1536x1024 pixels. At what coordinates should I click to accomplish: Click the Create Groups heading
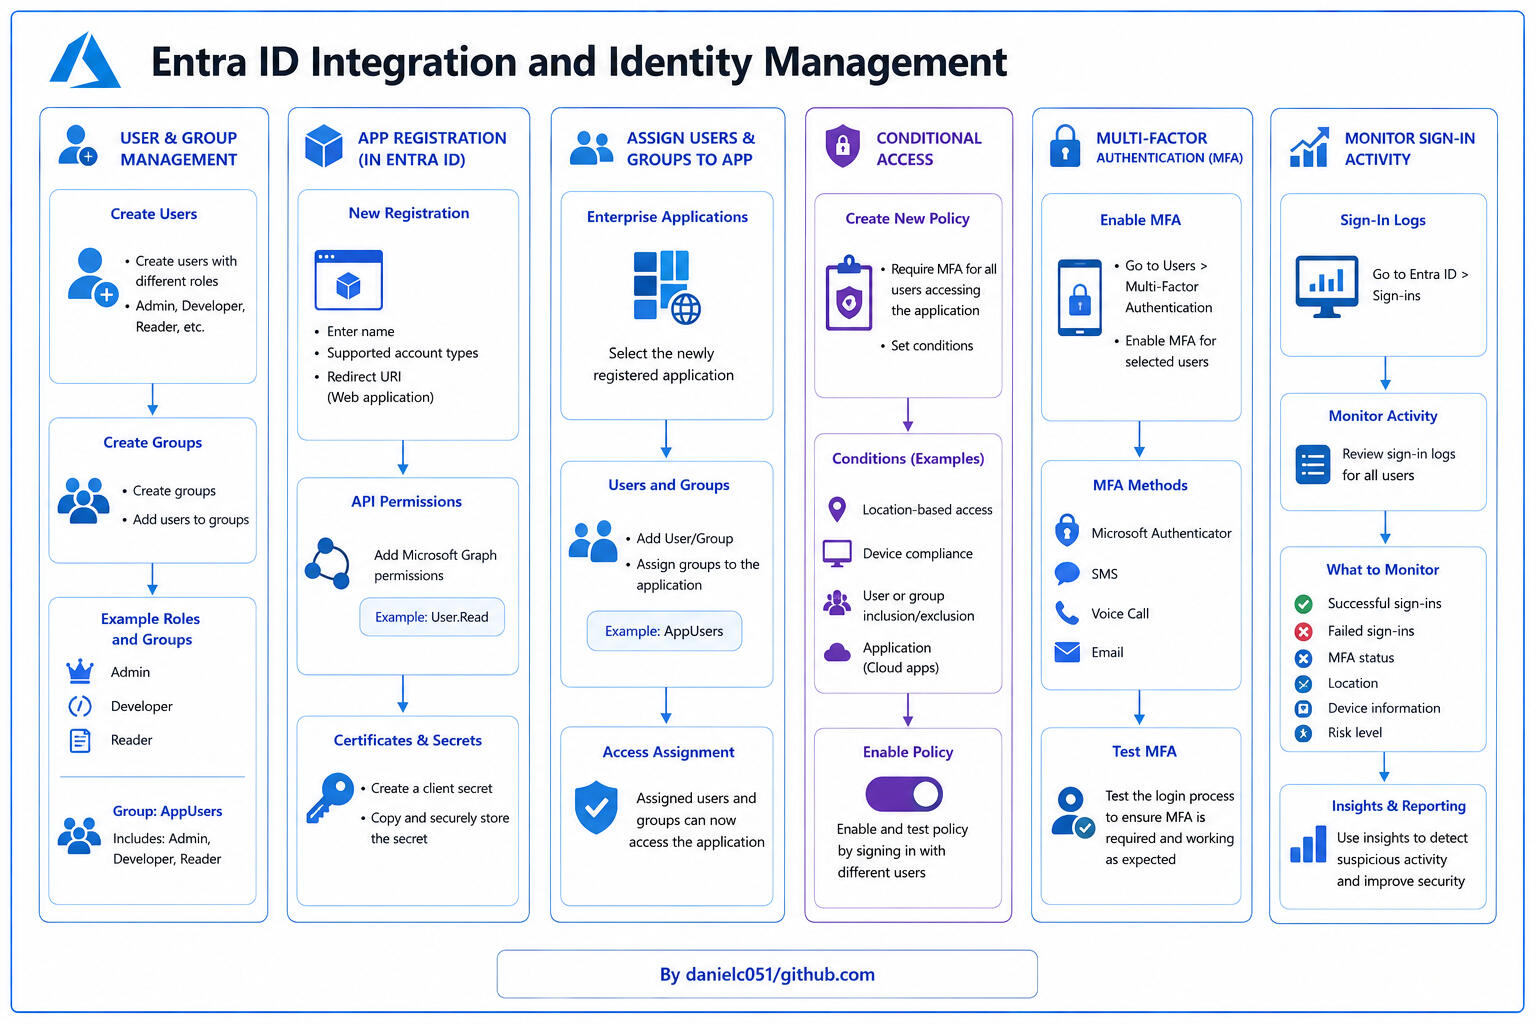(153, 442)
